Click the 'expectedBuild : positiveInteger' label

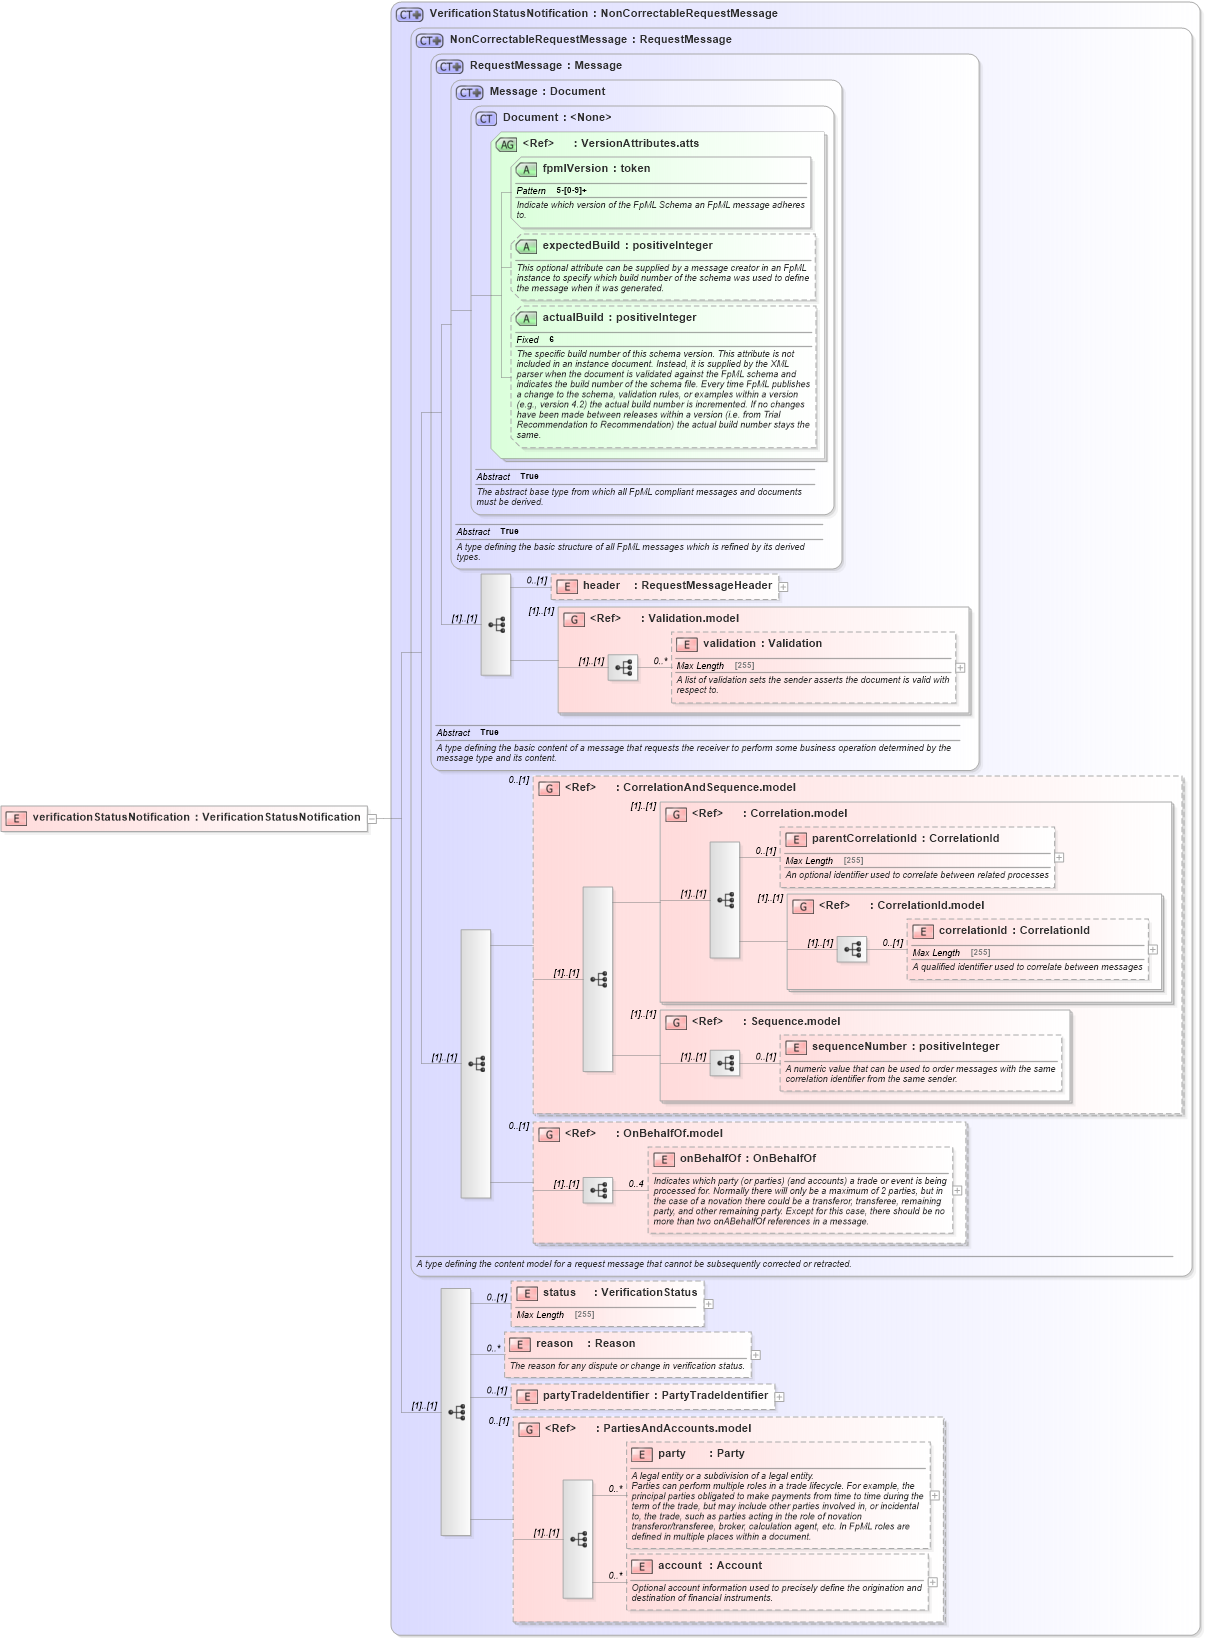pyautogui.click(x=628, y=246)
